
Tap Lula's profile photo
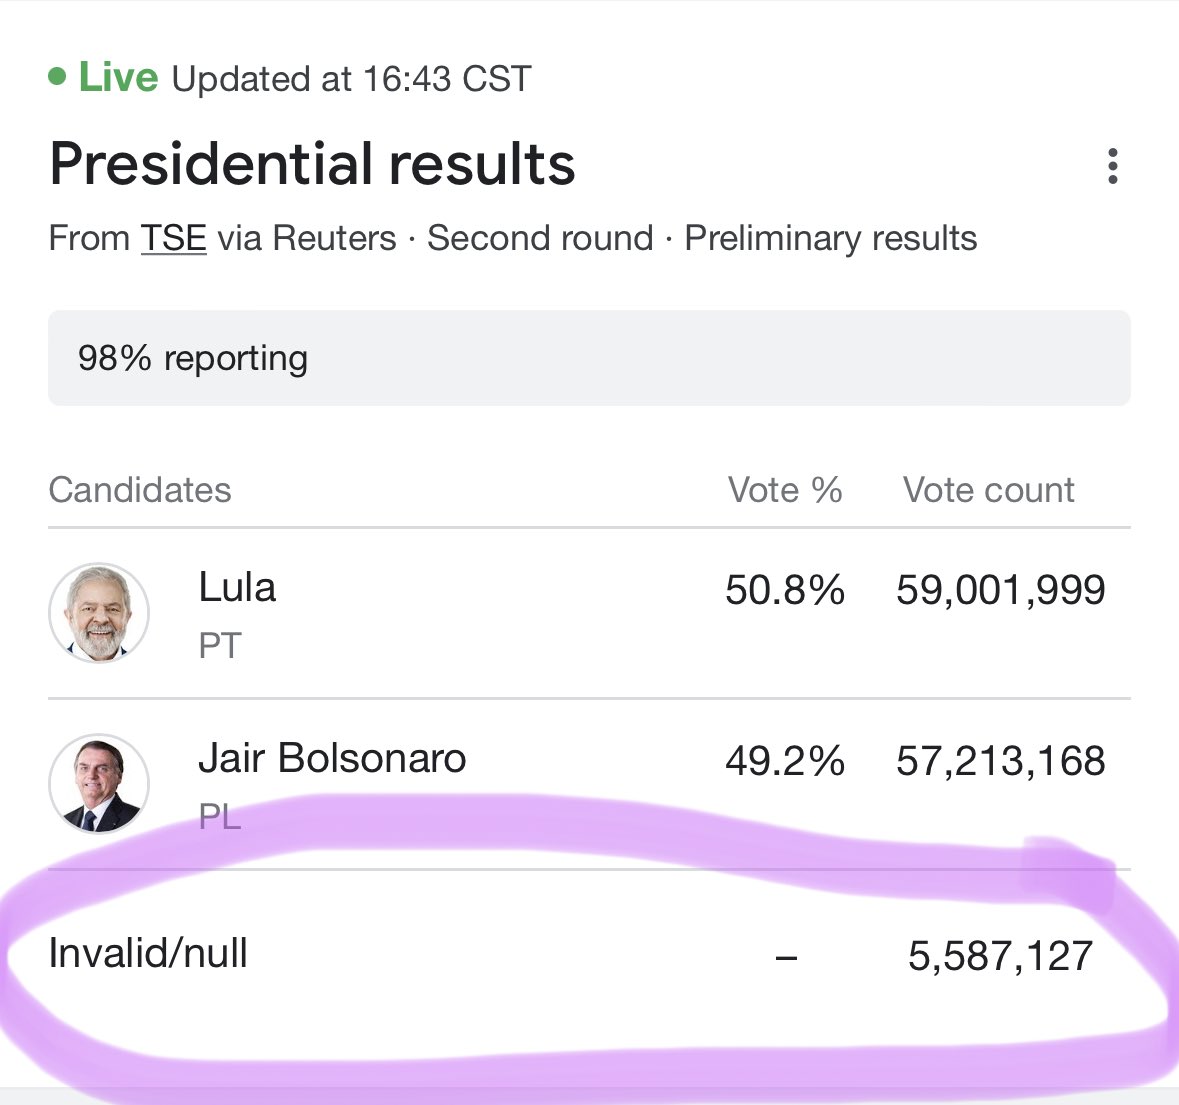[x=99, y=613]
